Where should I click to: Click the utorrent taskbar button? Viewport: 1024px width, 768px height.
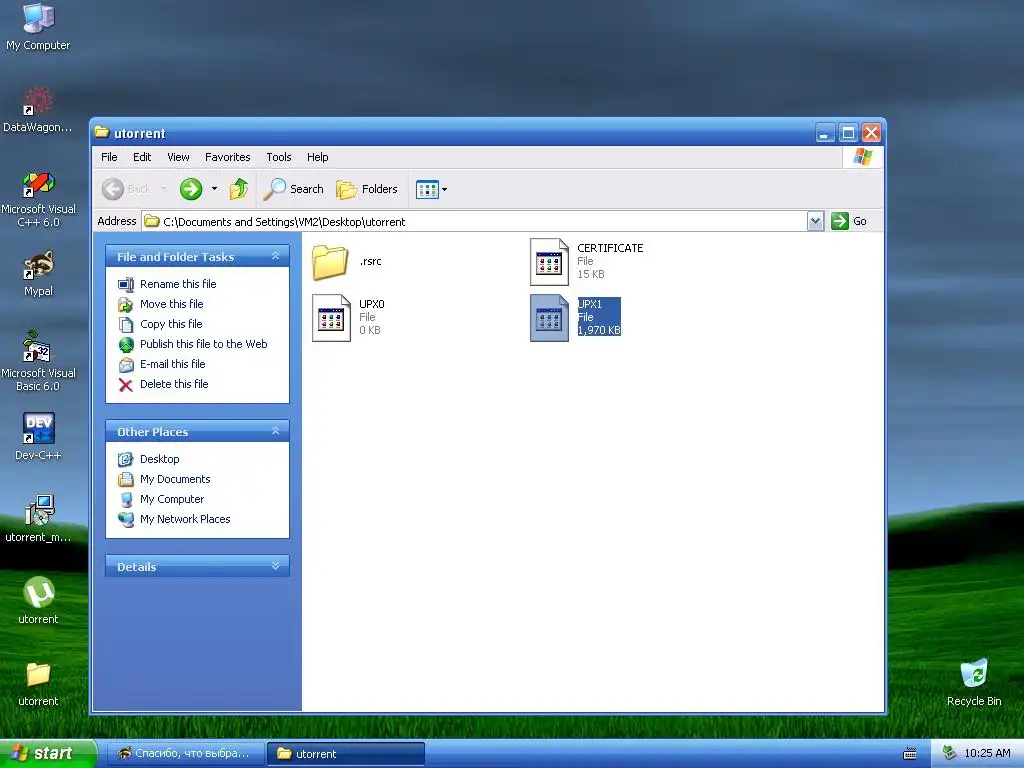tap(346, 753)
